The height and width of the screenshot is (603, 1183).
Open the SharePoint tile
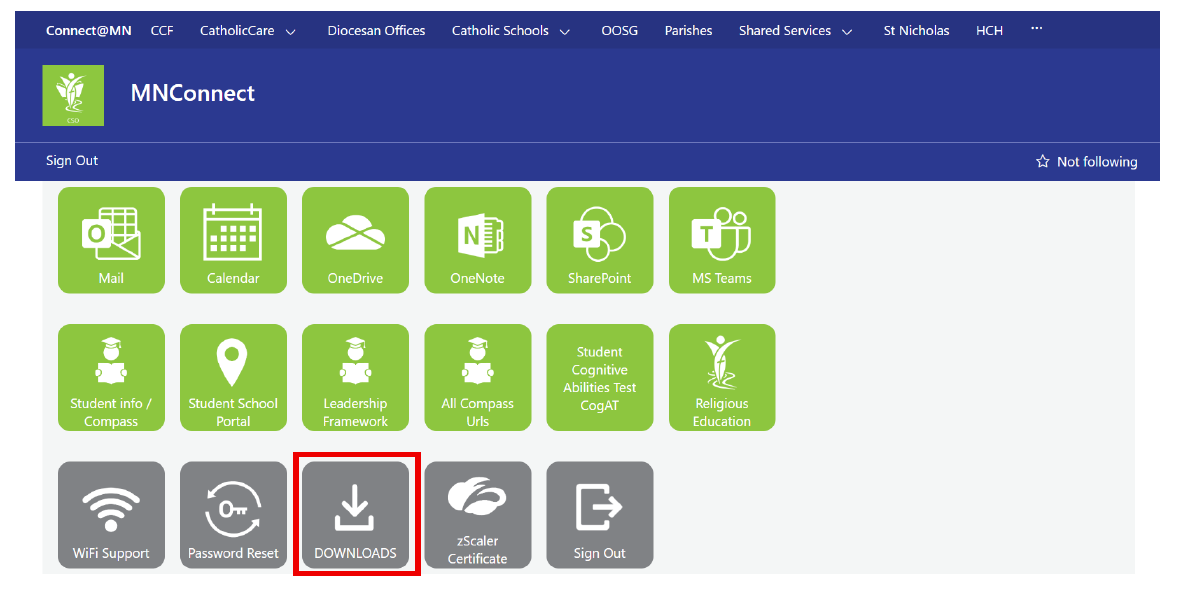[x=599, y=241]
